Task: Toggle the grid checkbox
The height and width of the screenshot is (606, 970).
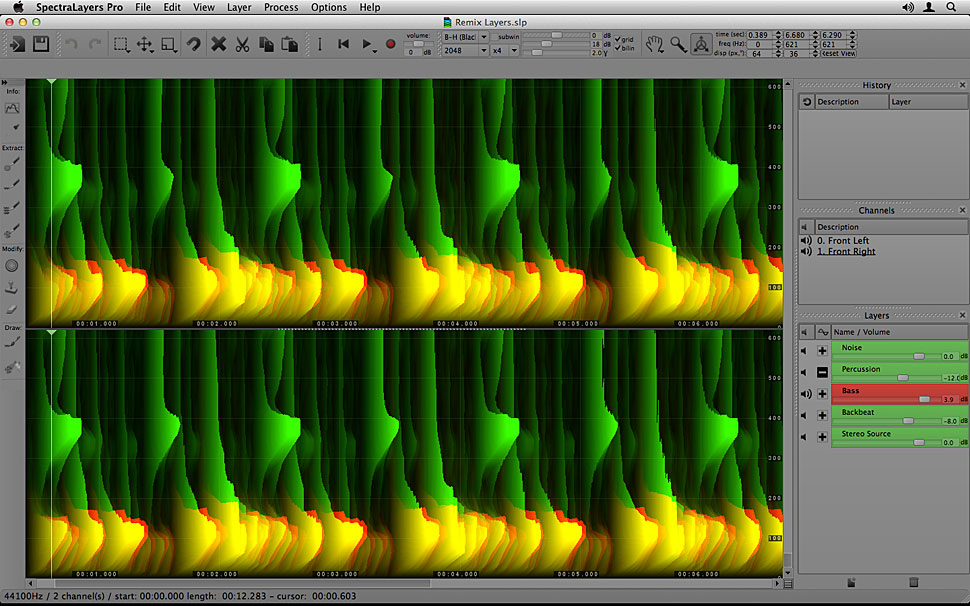Action: (618, 38)
